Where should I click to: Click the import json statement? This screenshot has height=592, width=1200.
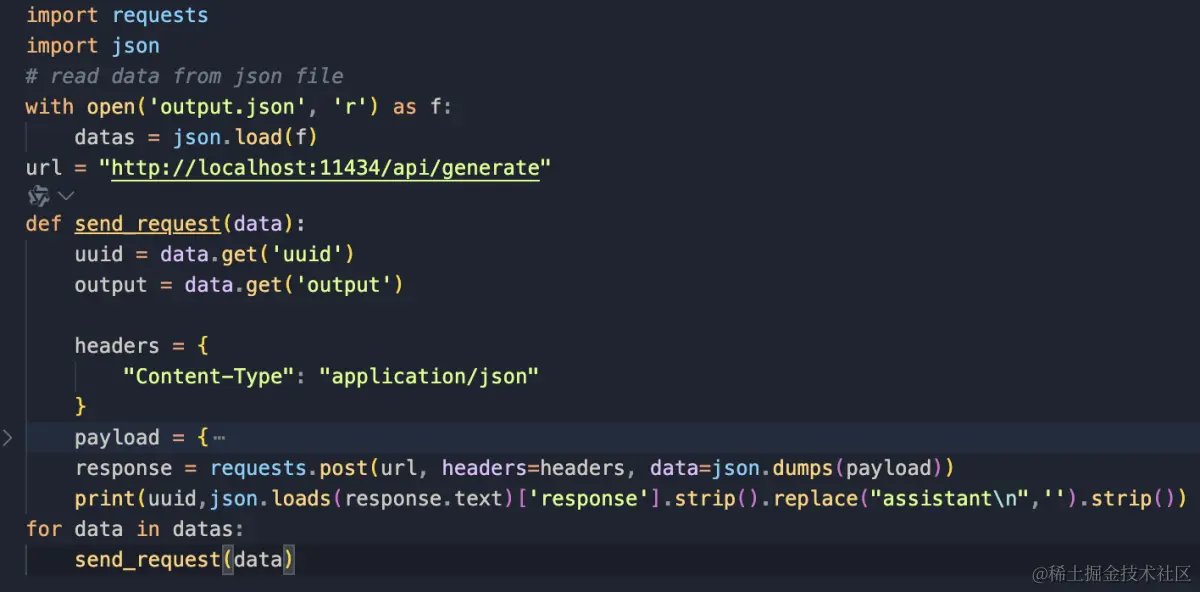(x=92, y=45)
